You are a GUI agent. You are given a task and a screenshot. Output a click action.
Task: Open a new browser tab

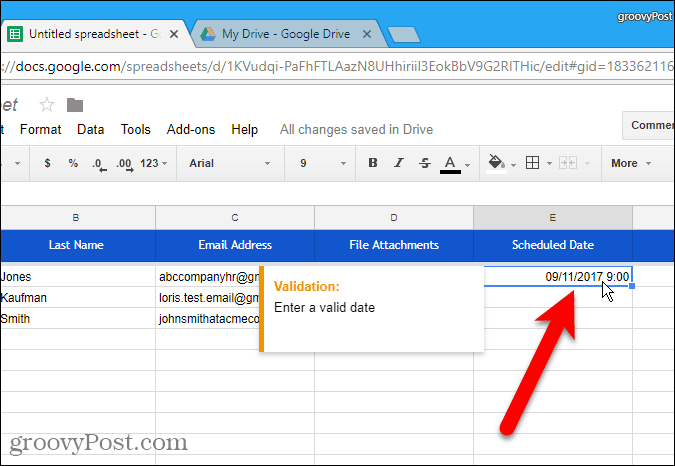404,34
